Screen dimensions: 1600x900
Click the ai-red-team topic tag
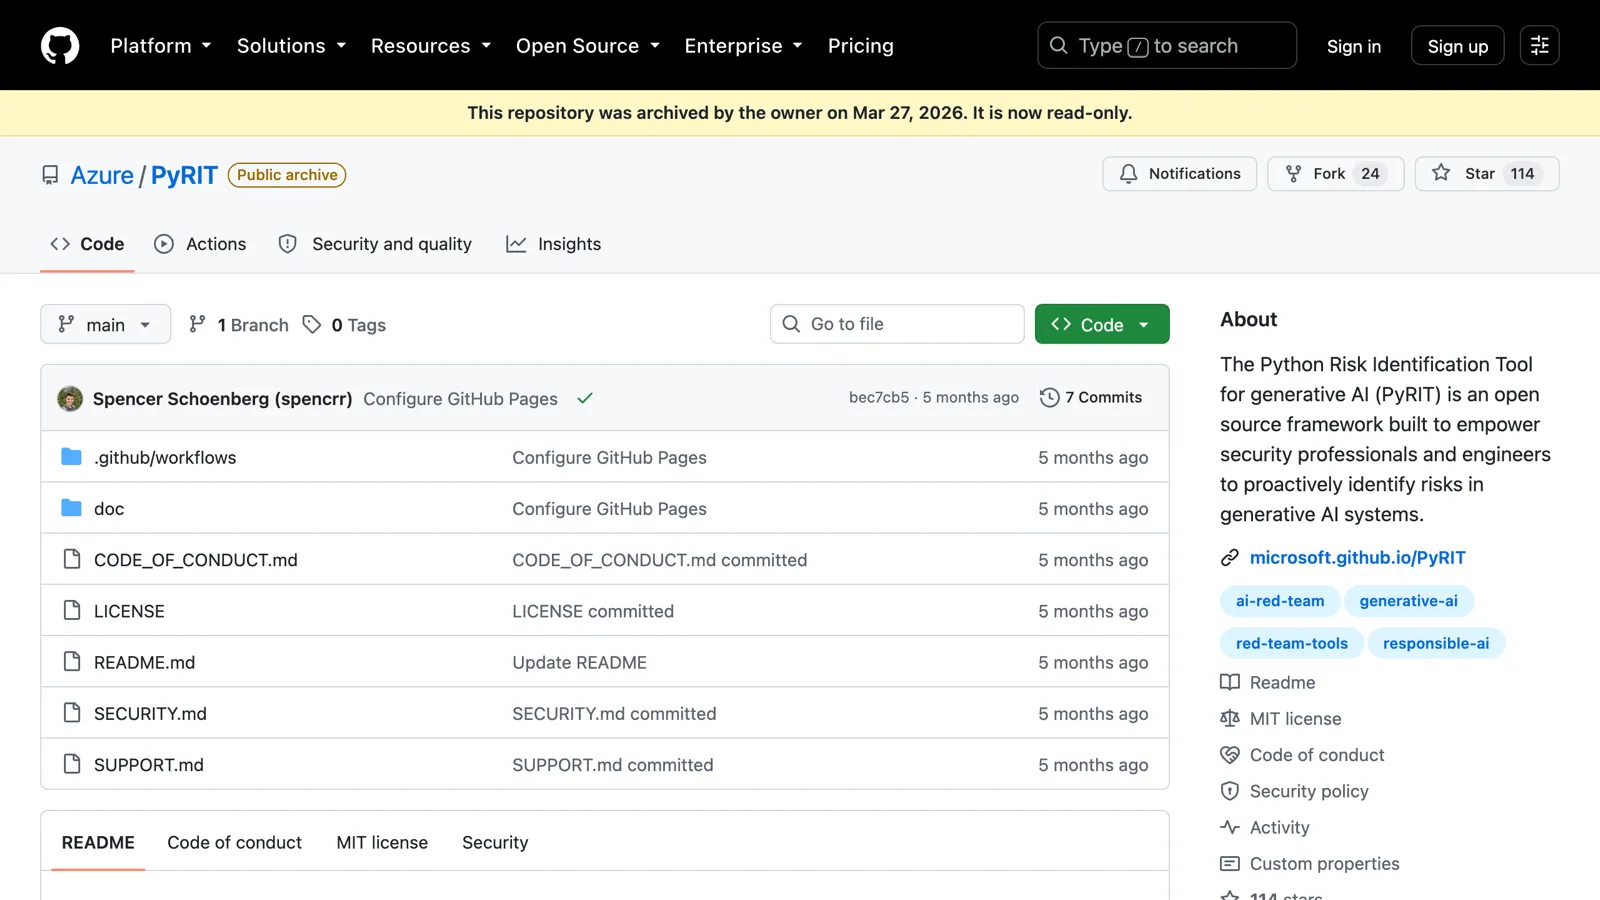point(1280,601)
